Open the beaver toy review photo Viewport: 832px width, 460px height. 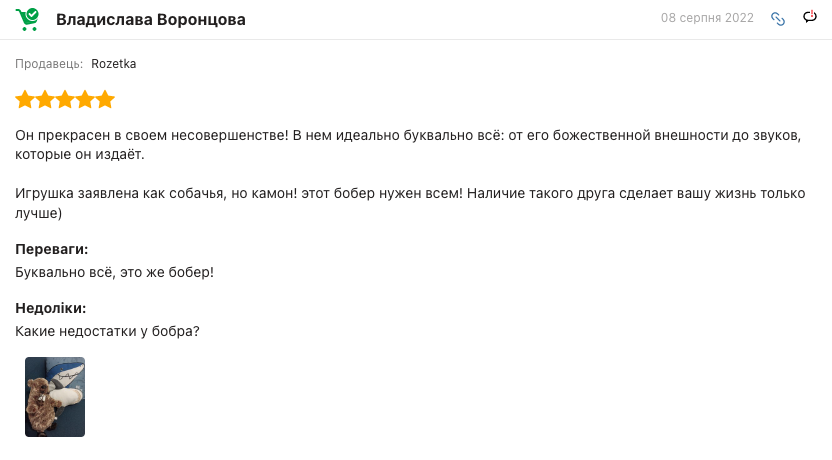pos(55,397)
